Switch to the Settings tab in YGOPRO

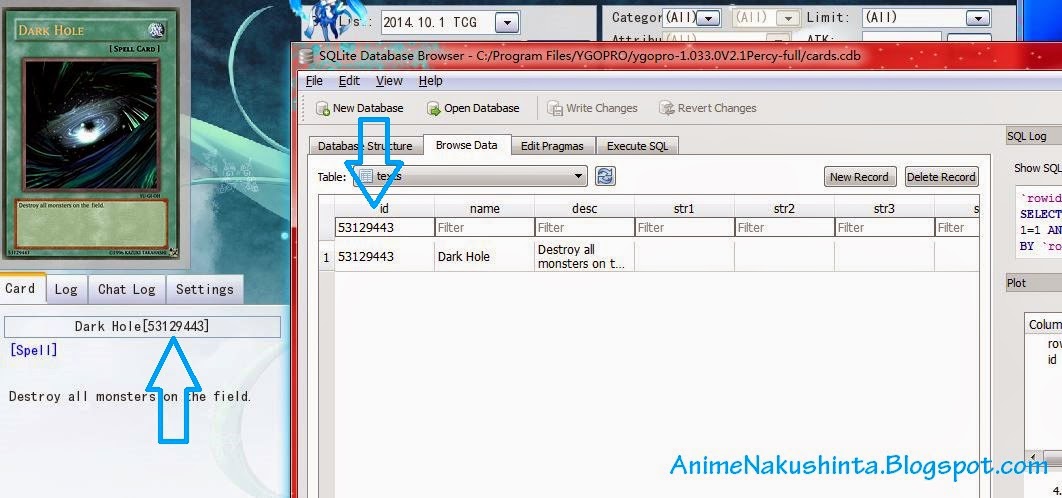click(x=205, y=289)
